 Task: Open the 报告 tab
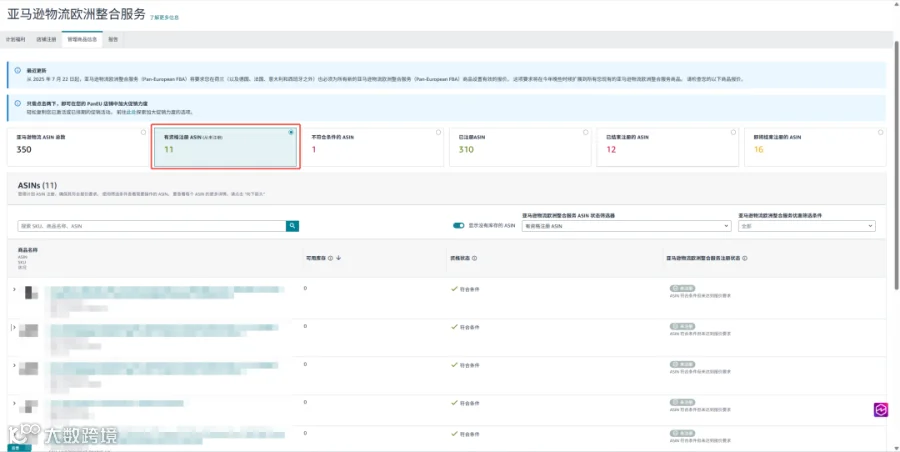pyautogui.click(x=113, y=40)
